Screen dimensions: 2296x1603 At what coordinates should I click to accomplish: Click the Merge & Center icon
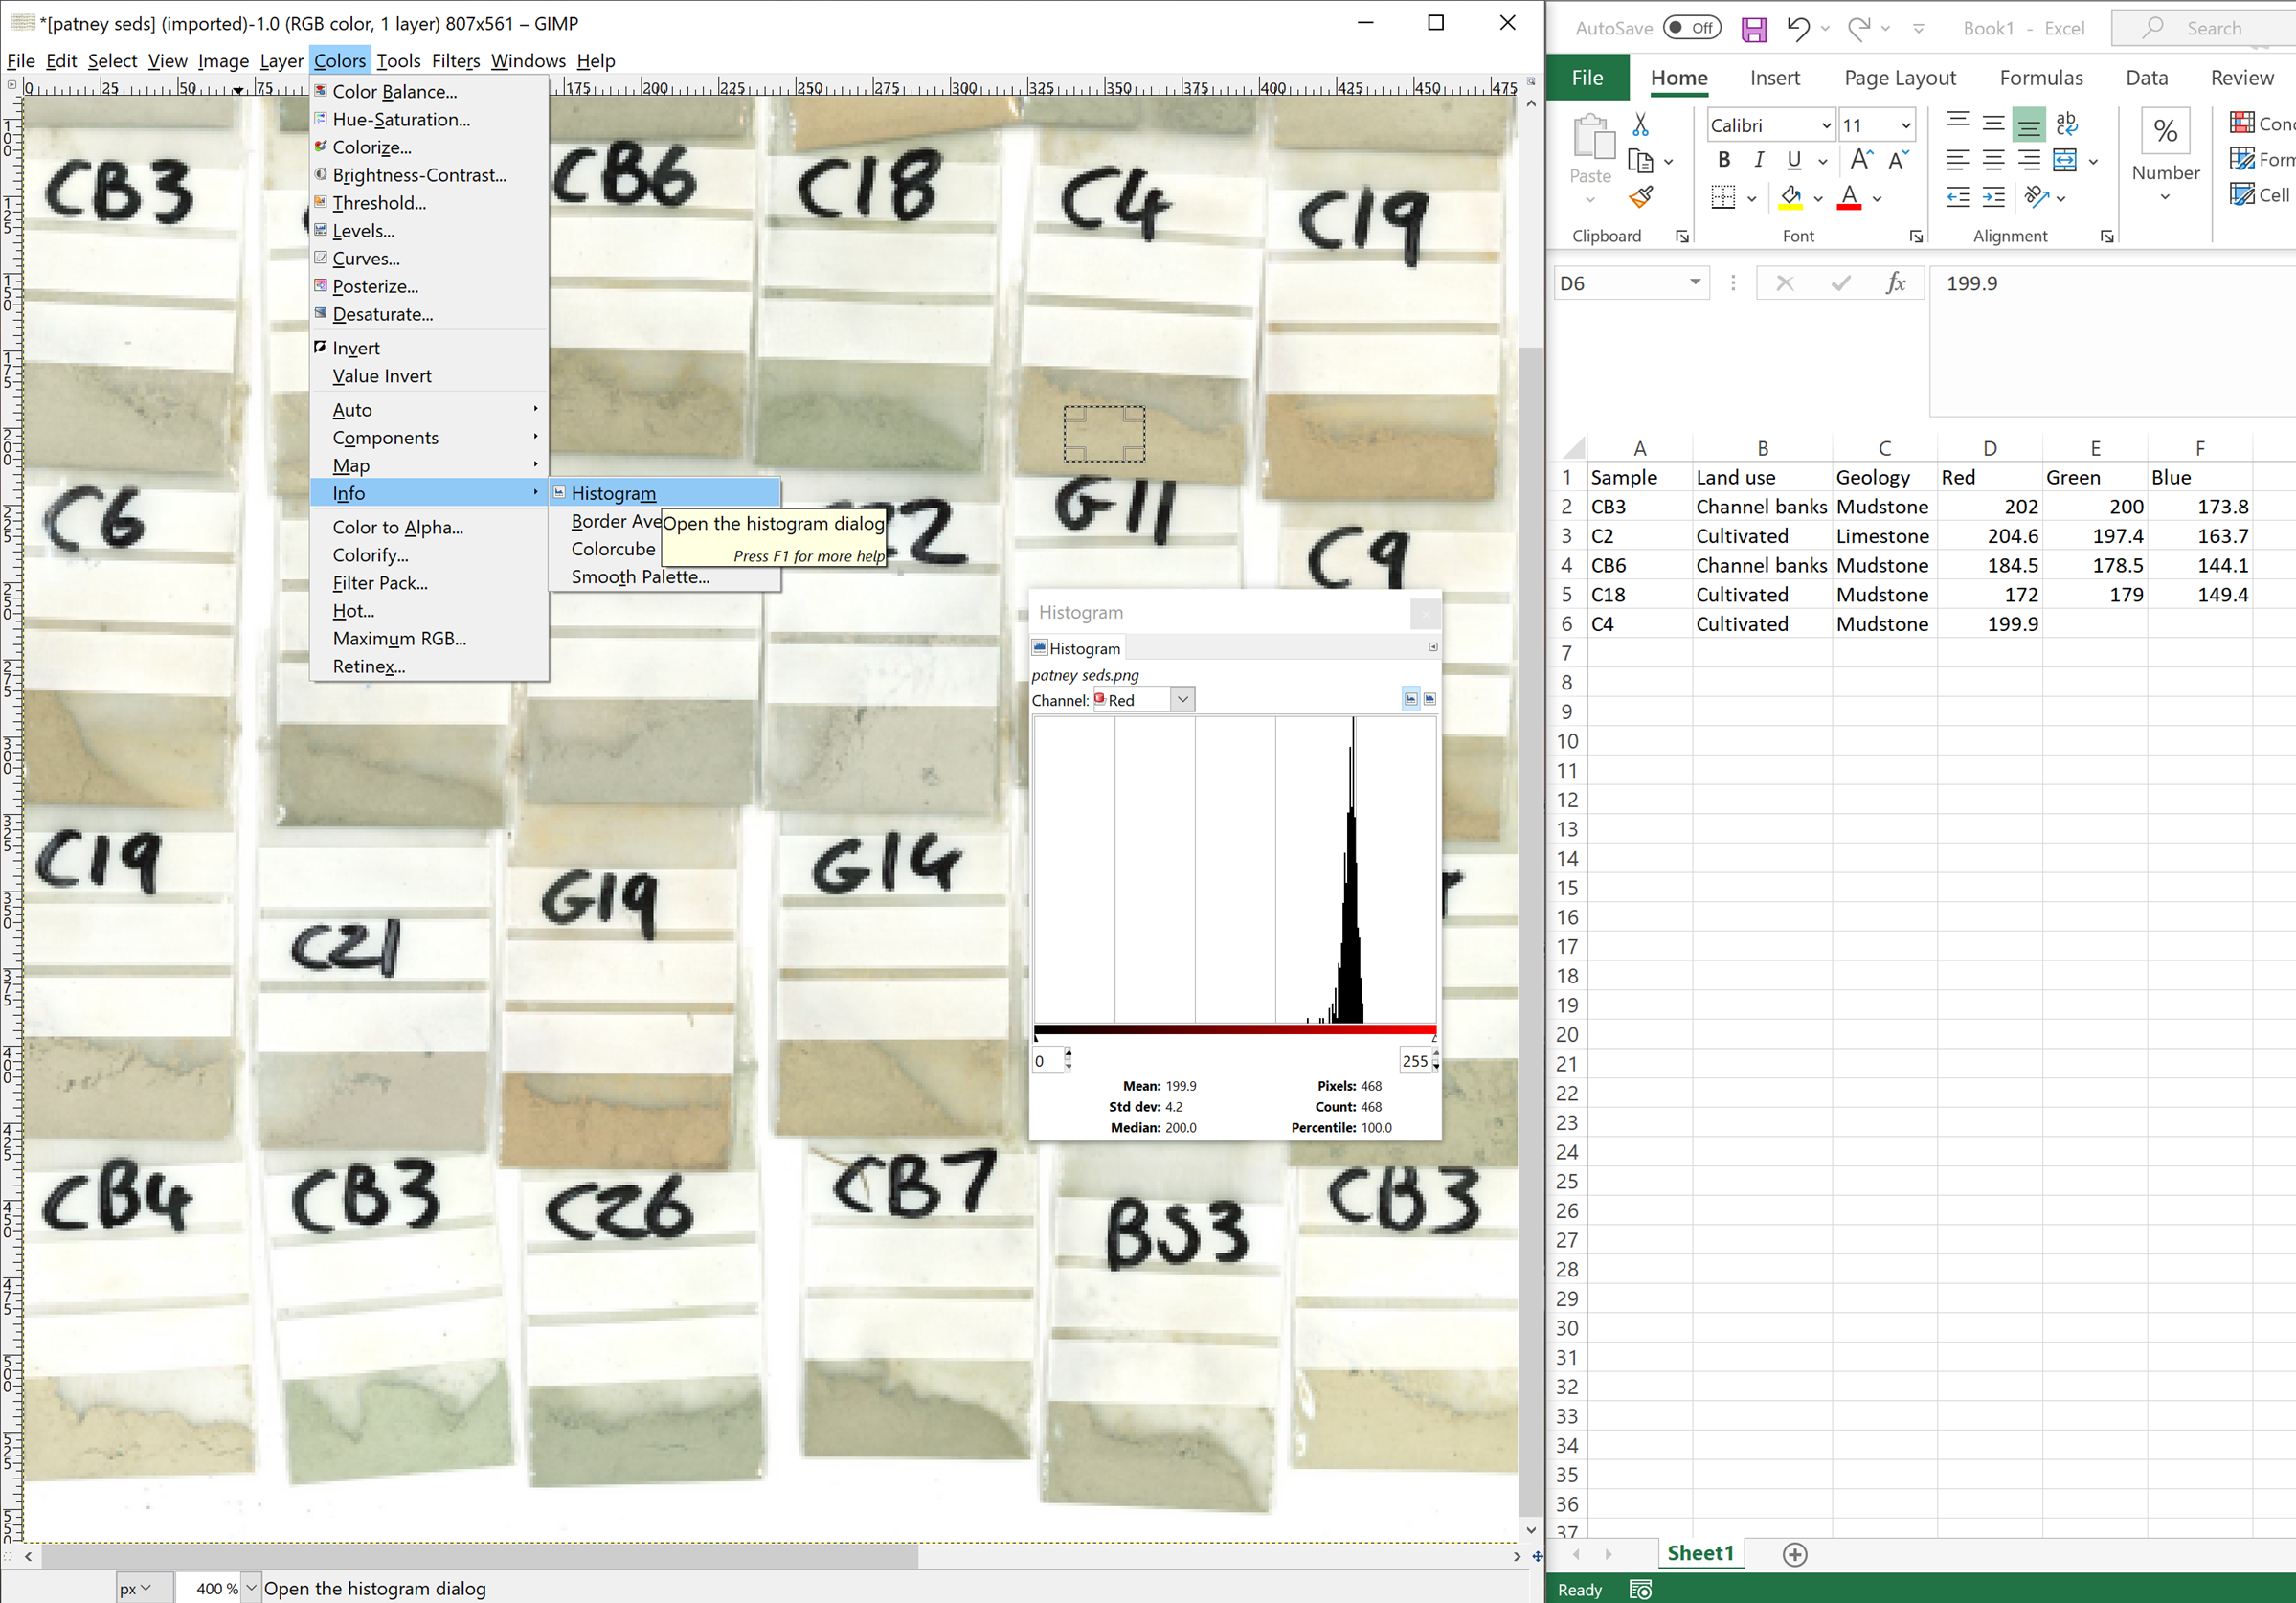[2065, 160]
